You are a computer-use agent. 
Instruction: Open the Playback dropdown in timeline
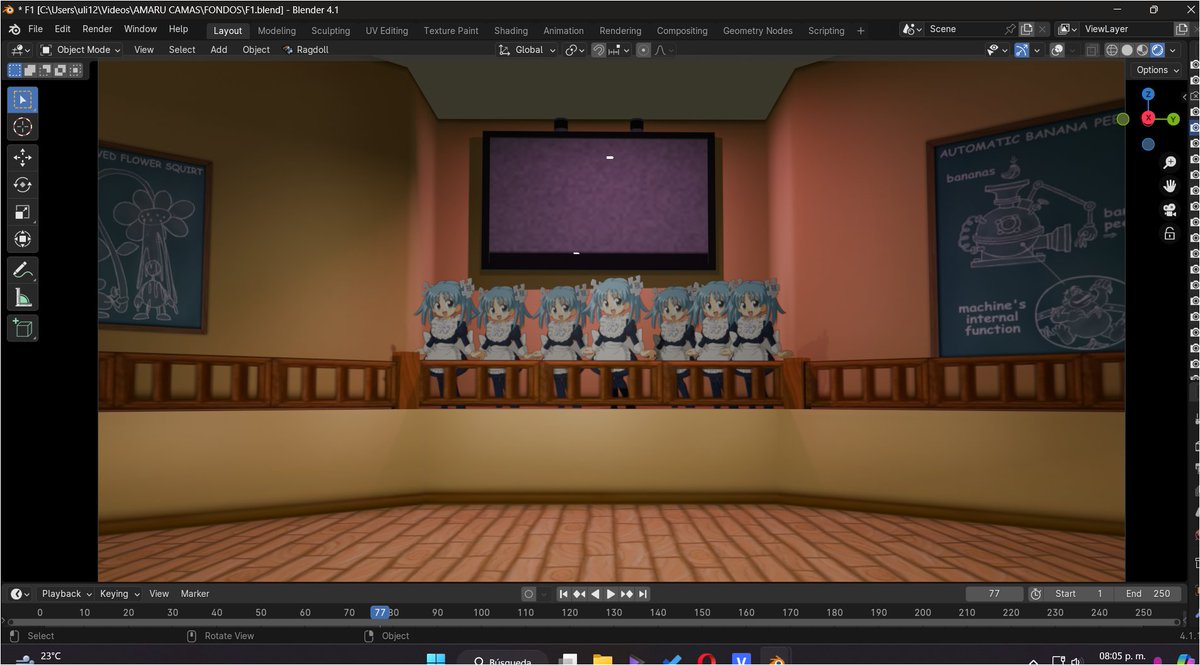pos(67,594)
